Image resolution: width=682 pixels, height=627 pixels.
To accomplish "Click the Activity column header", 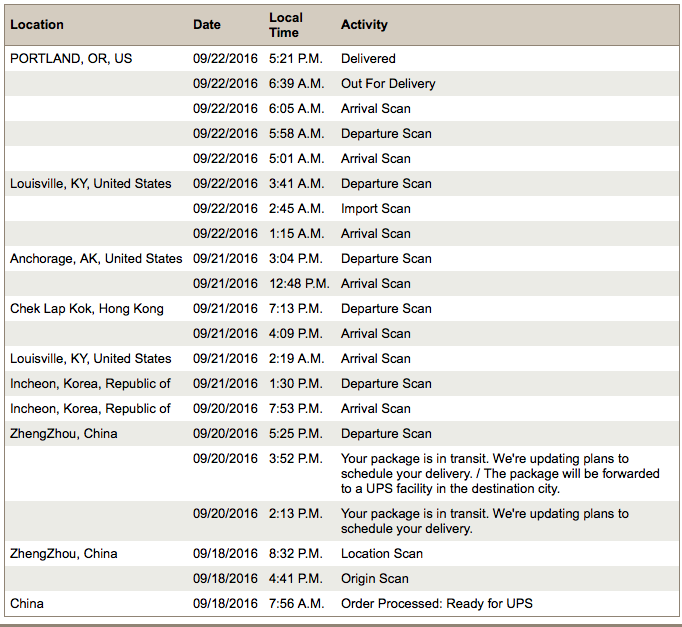I will (x=364, y=25).
